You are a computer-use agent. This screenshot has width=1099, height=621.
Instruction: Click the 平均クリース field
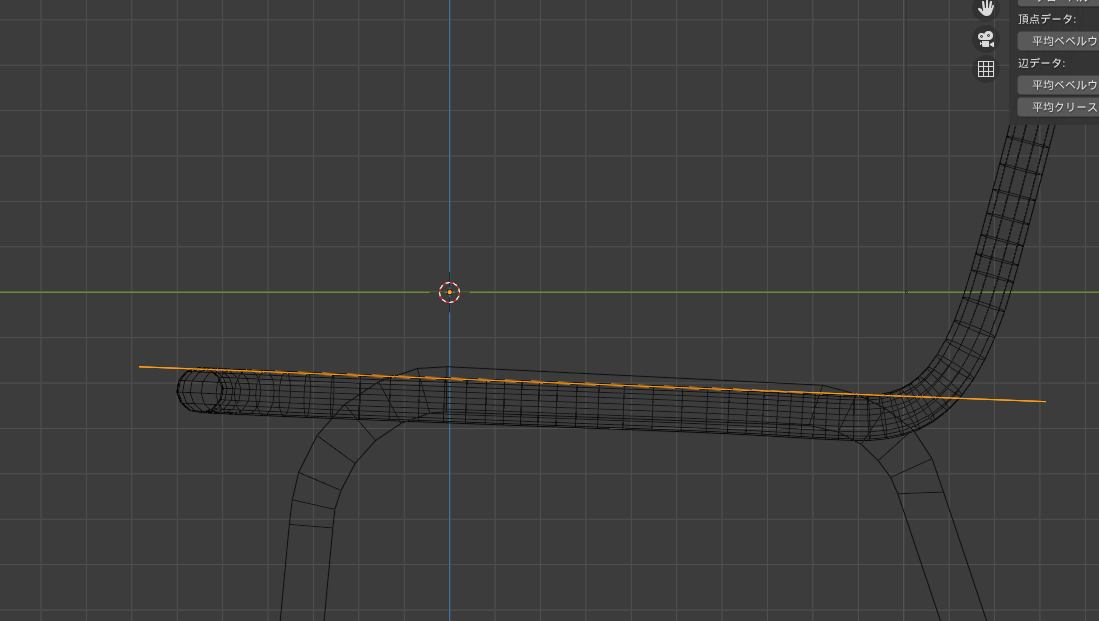(1058, 107)
